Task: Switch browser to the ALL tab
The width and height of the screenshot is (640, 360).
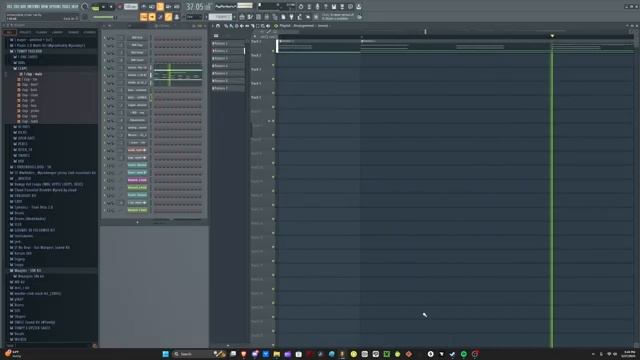Action: (9, 32)
